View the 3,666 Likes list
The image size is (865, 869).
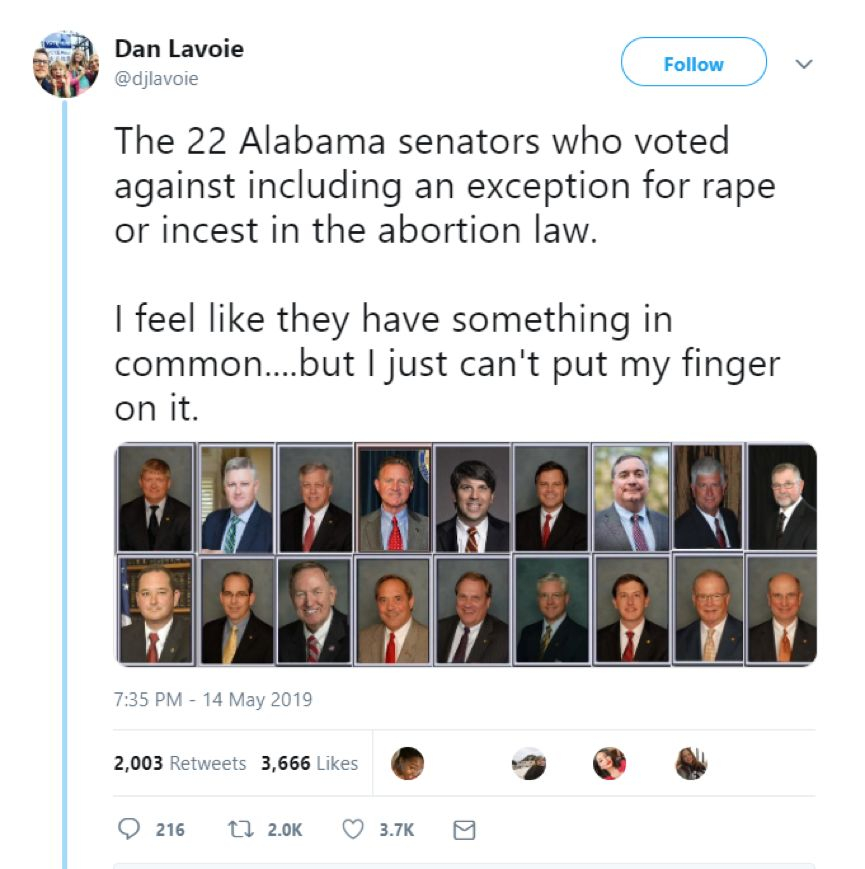pyautogui.click(x=309, y=763)
